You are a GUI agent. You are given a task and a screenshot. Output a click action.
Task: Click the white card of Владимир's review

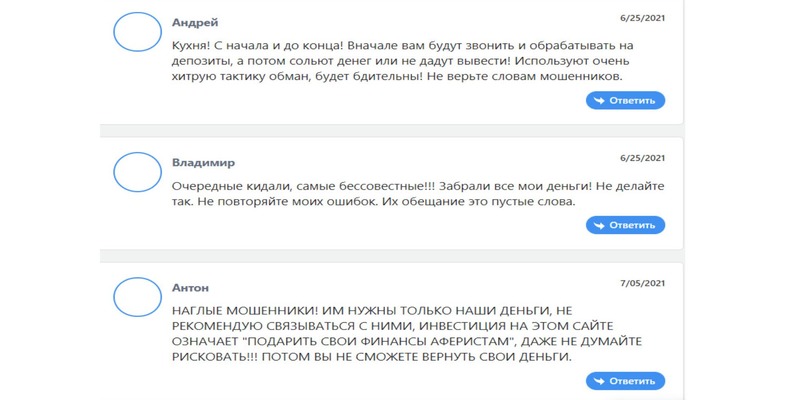(x=391, y=193)
